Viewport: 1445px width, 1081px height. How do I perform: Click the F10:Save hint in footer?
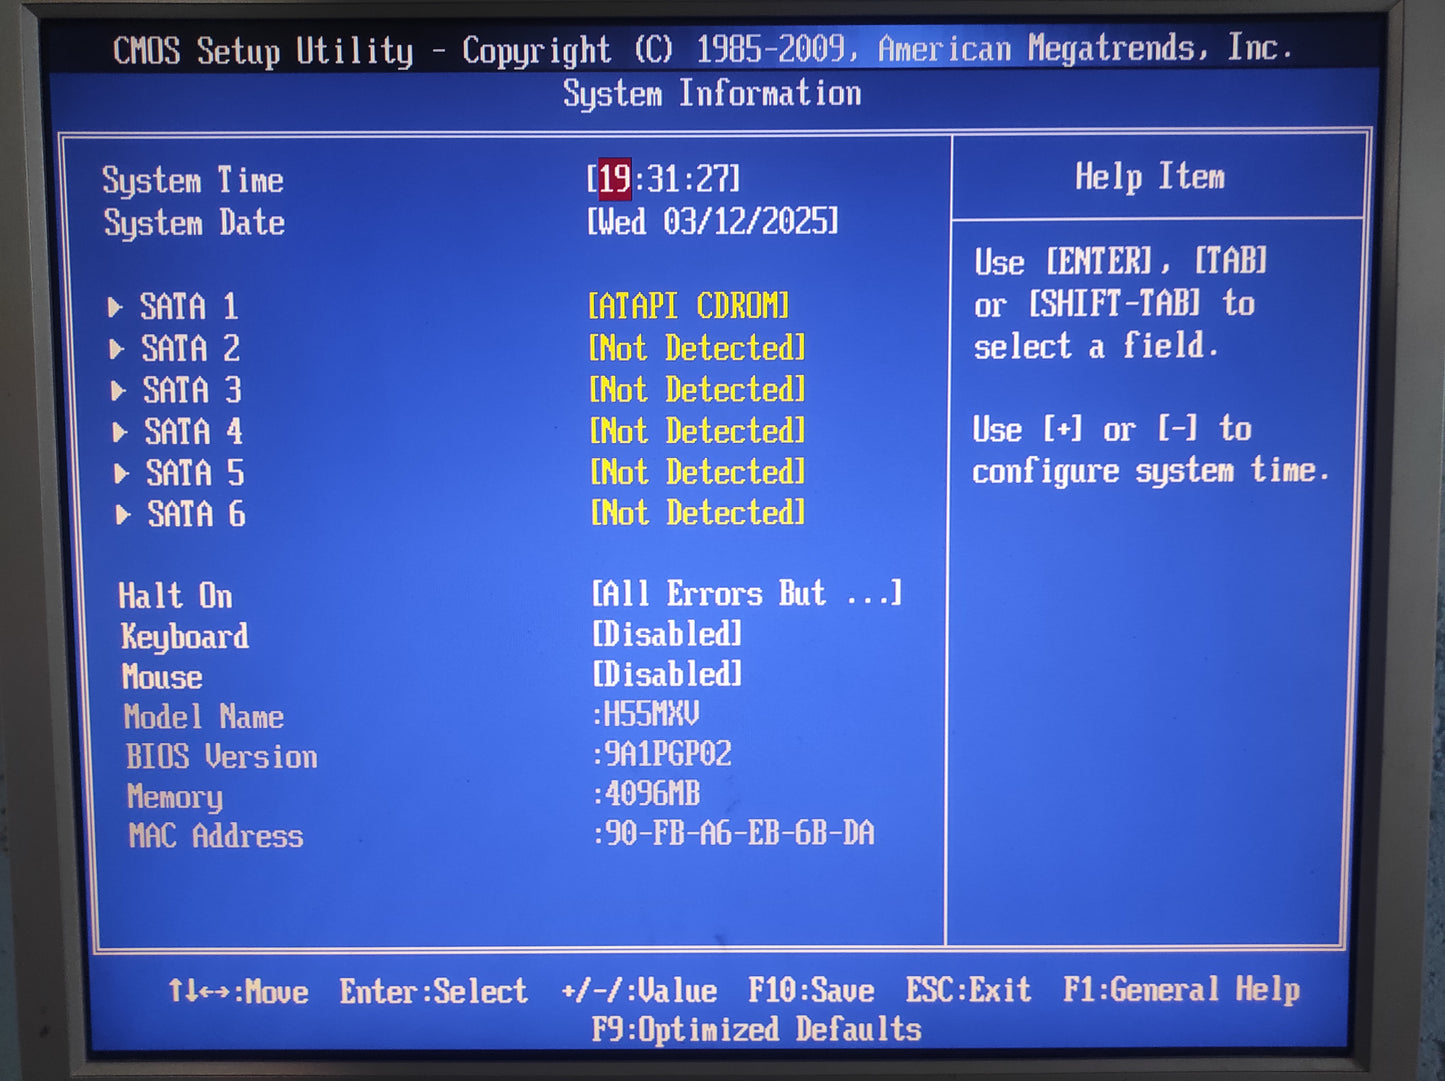pyautogui.click(x=811, y=991)
